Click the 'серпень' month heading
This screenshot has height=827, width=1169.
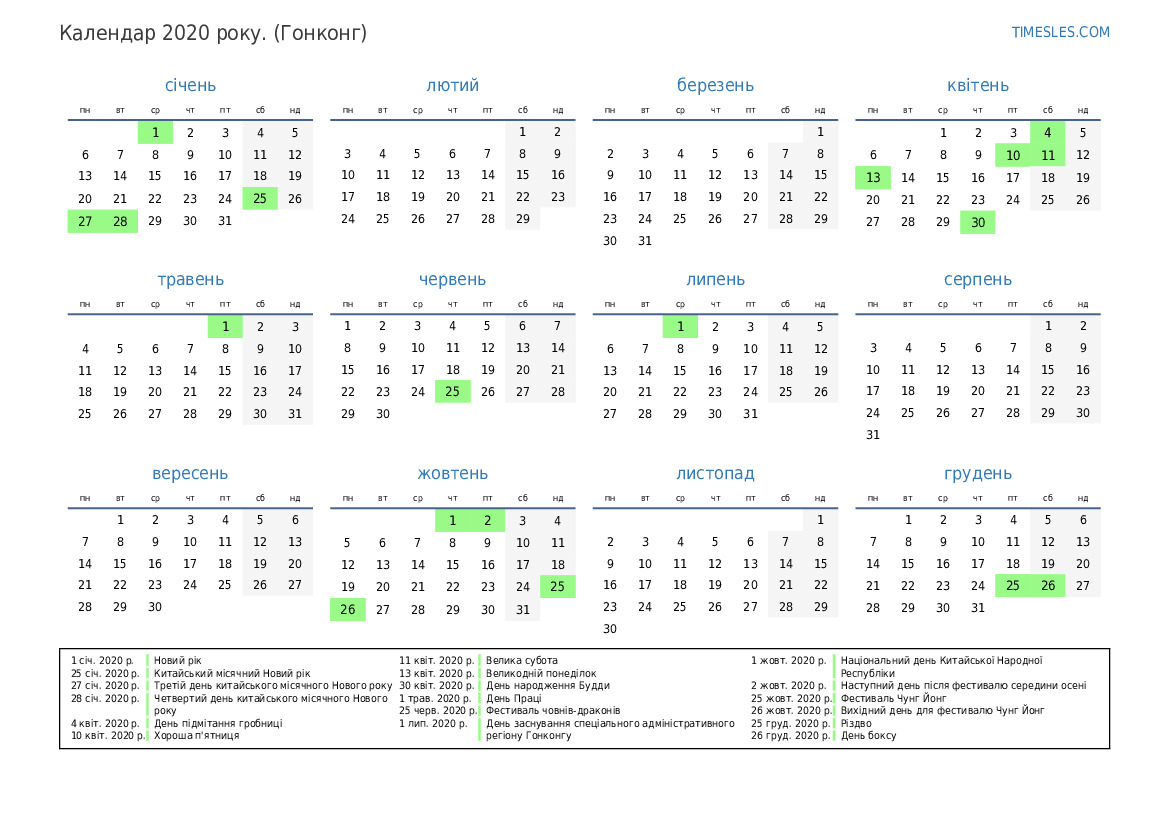click(977, 280)
